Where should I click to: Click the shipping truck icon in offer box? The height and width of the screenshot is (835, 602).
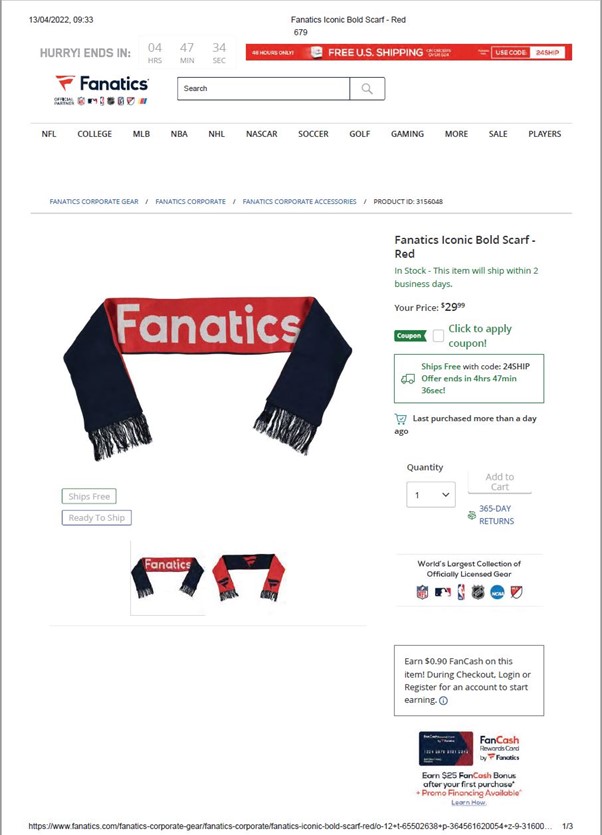(x=408, y=379)
